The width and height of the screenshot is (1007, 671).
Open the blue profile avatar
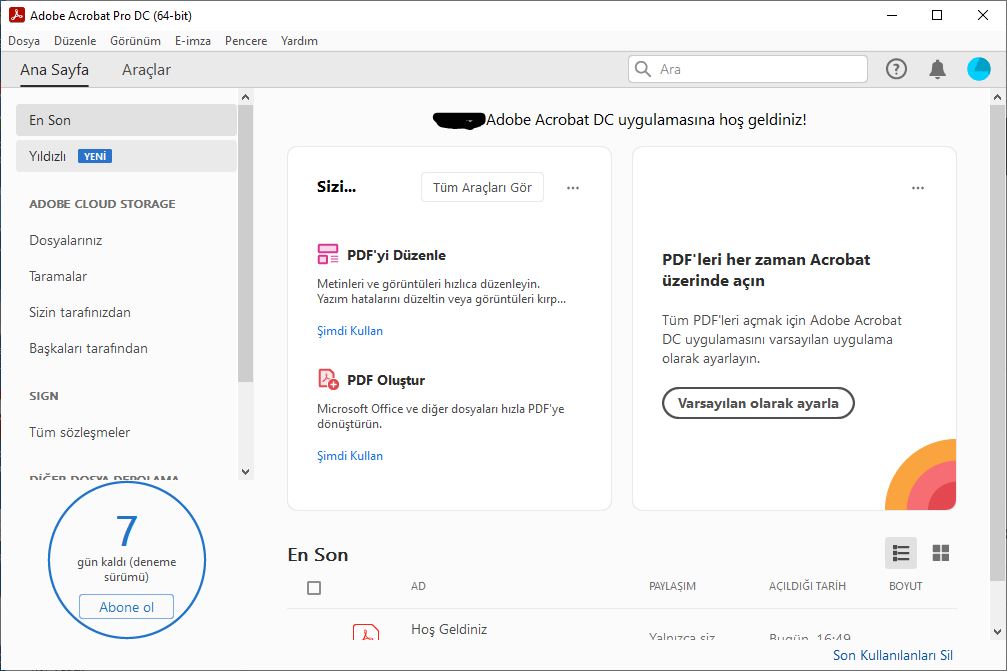[978, 69]
